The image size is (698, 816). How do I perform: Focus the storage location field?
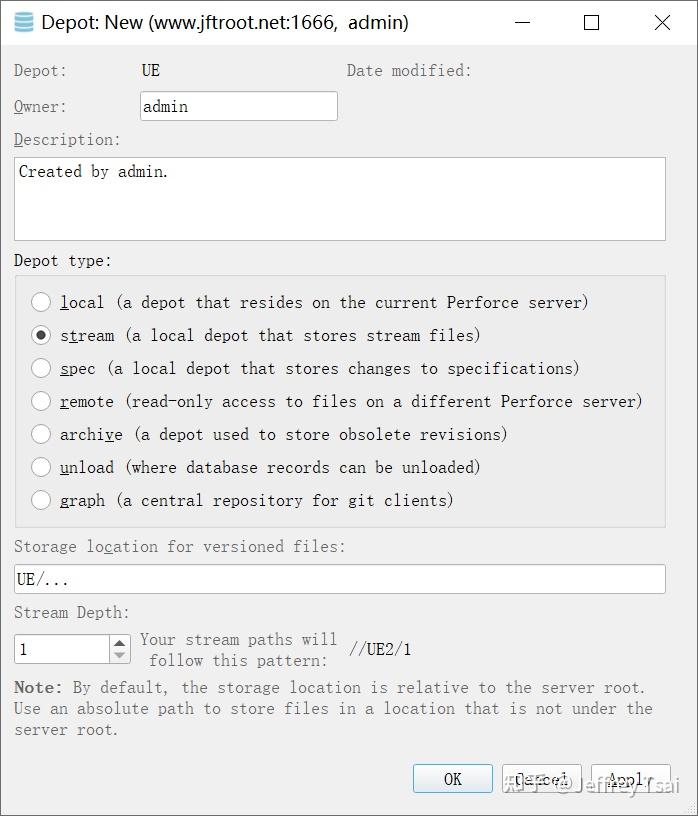339,579
